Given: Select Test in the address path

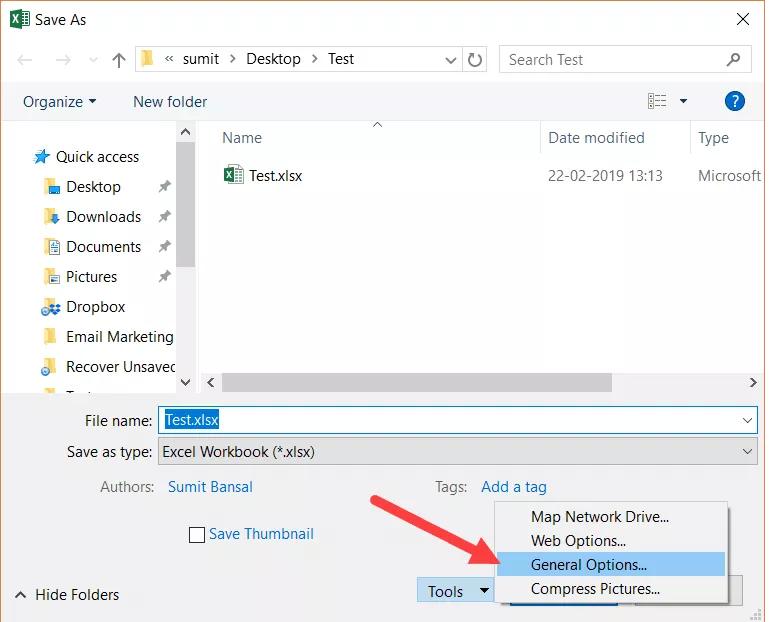Looking at the screenshot, I should tap(341, 59).
